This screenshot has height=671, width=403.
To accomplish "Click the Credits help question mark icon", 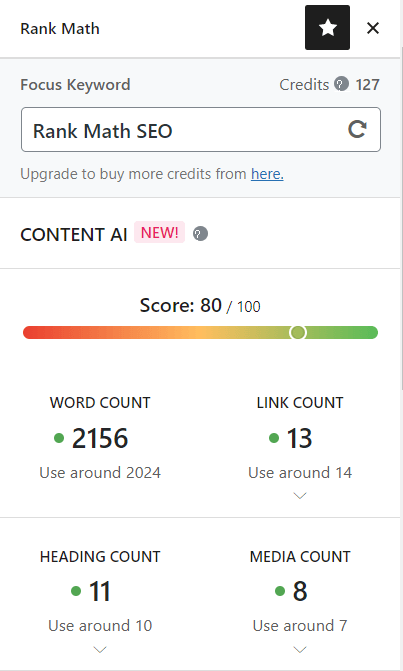I will 341,84.
